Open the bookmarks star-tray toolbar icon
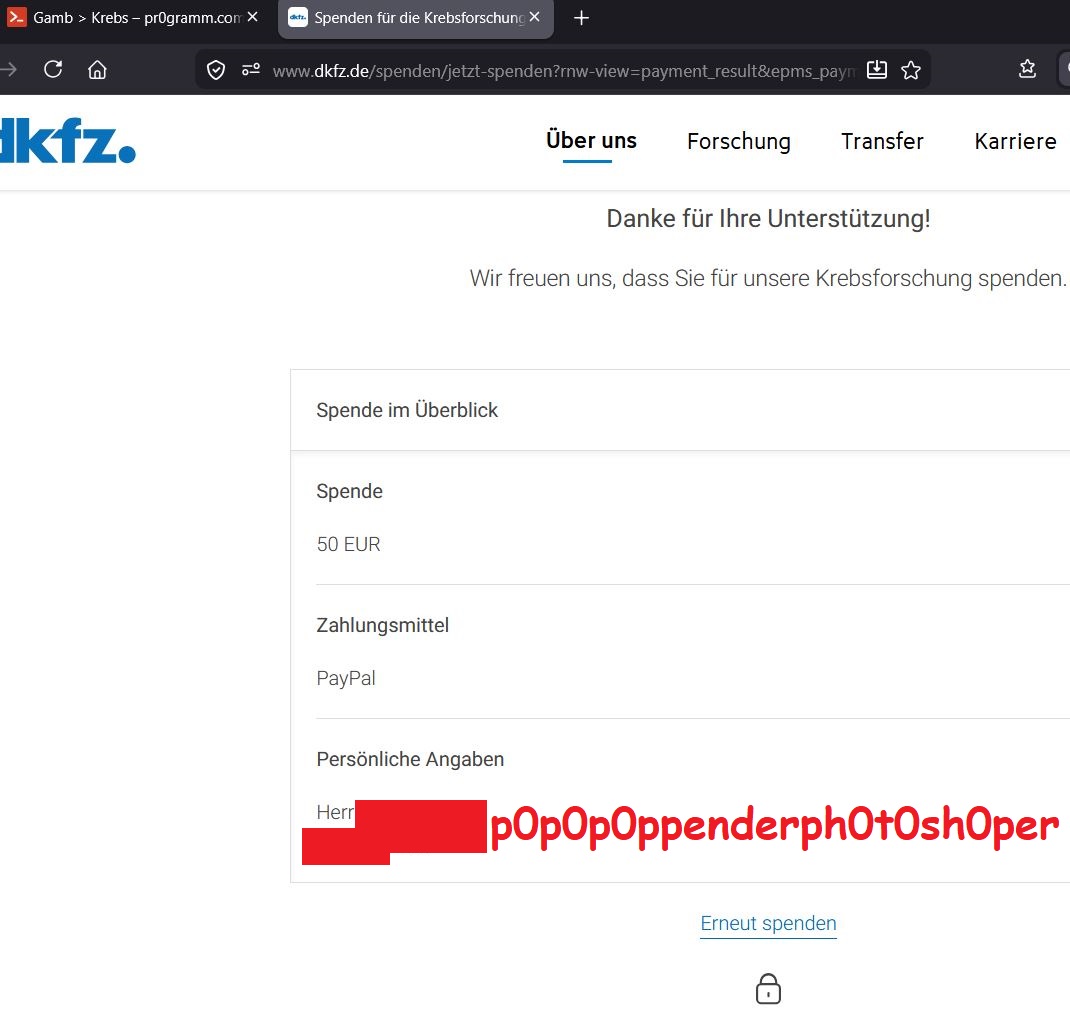The height and width of the screenshot is (1019, 1070). coord(1027,69)
